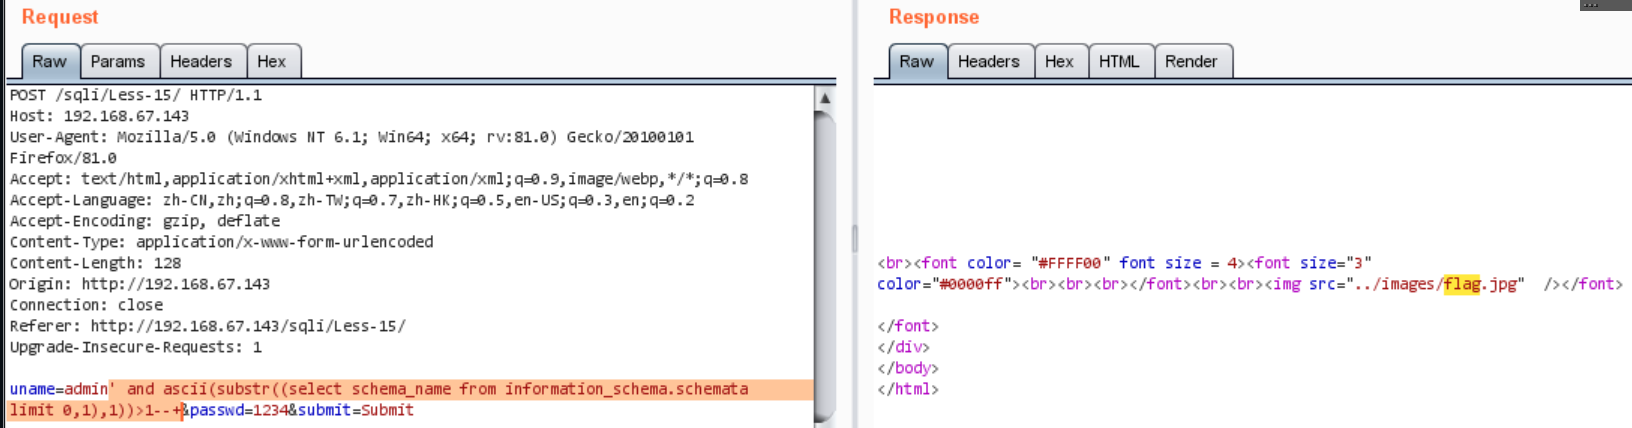Click the highlighted flag text in response
Image resolution: width=1632 pixels, height=428 pixels.
coord(1462,284)
